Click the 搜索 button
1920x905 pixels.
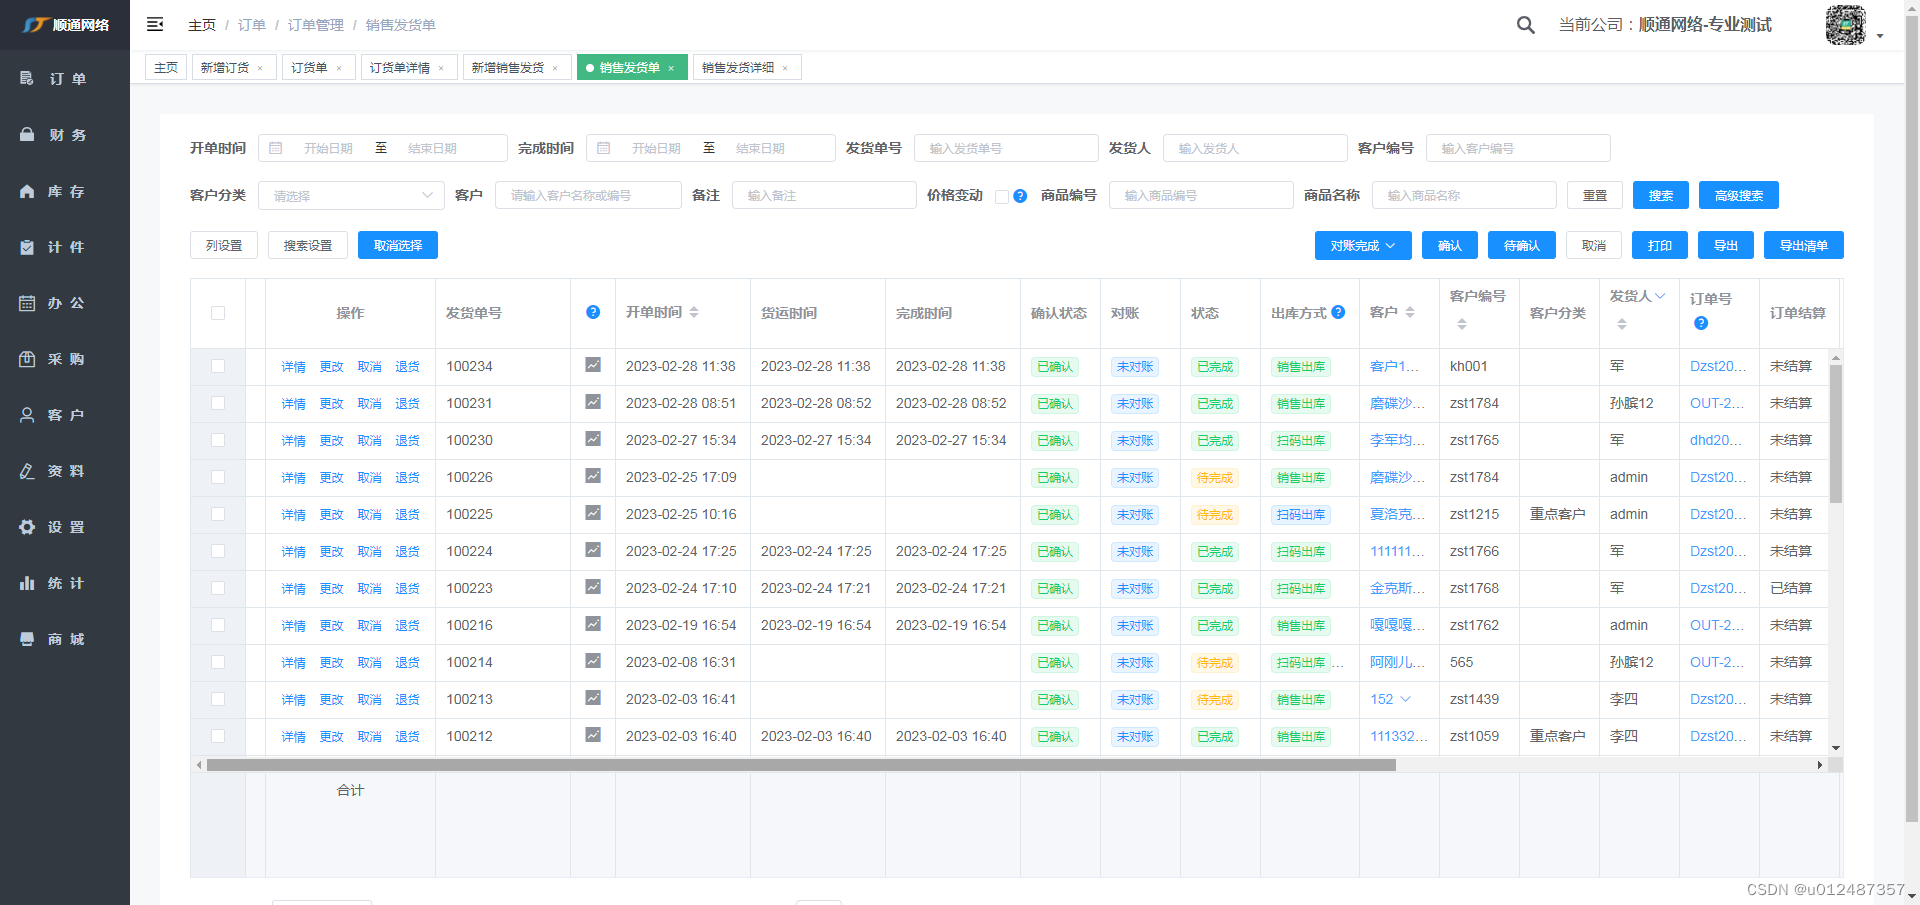coord(1660,195)
